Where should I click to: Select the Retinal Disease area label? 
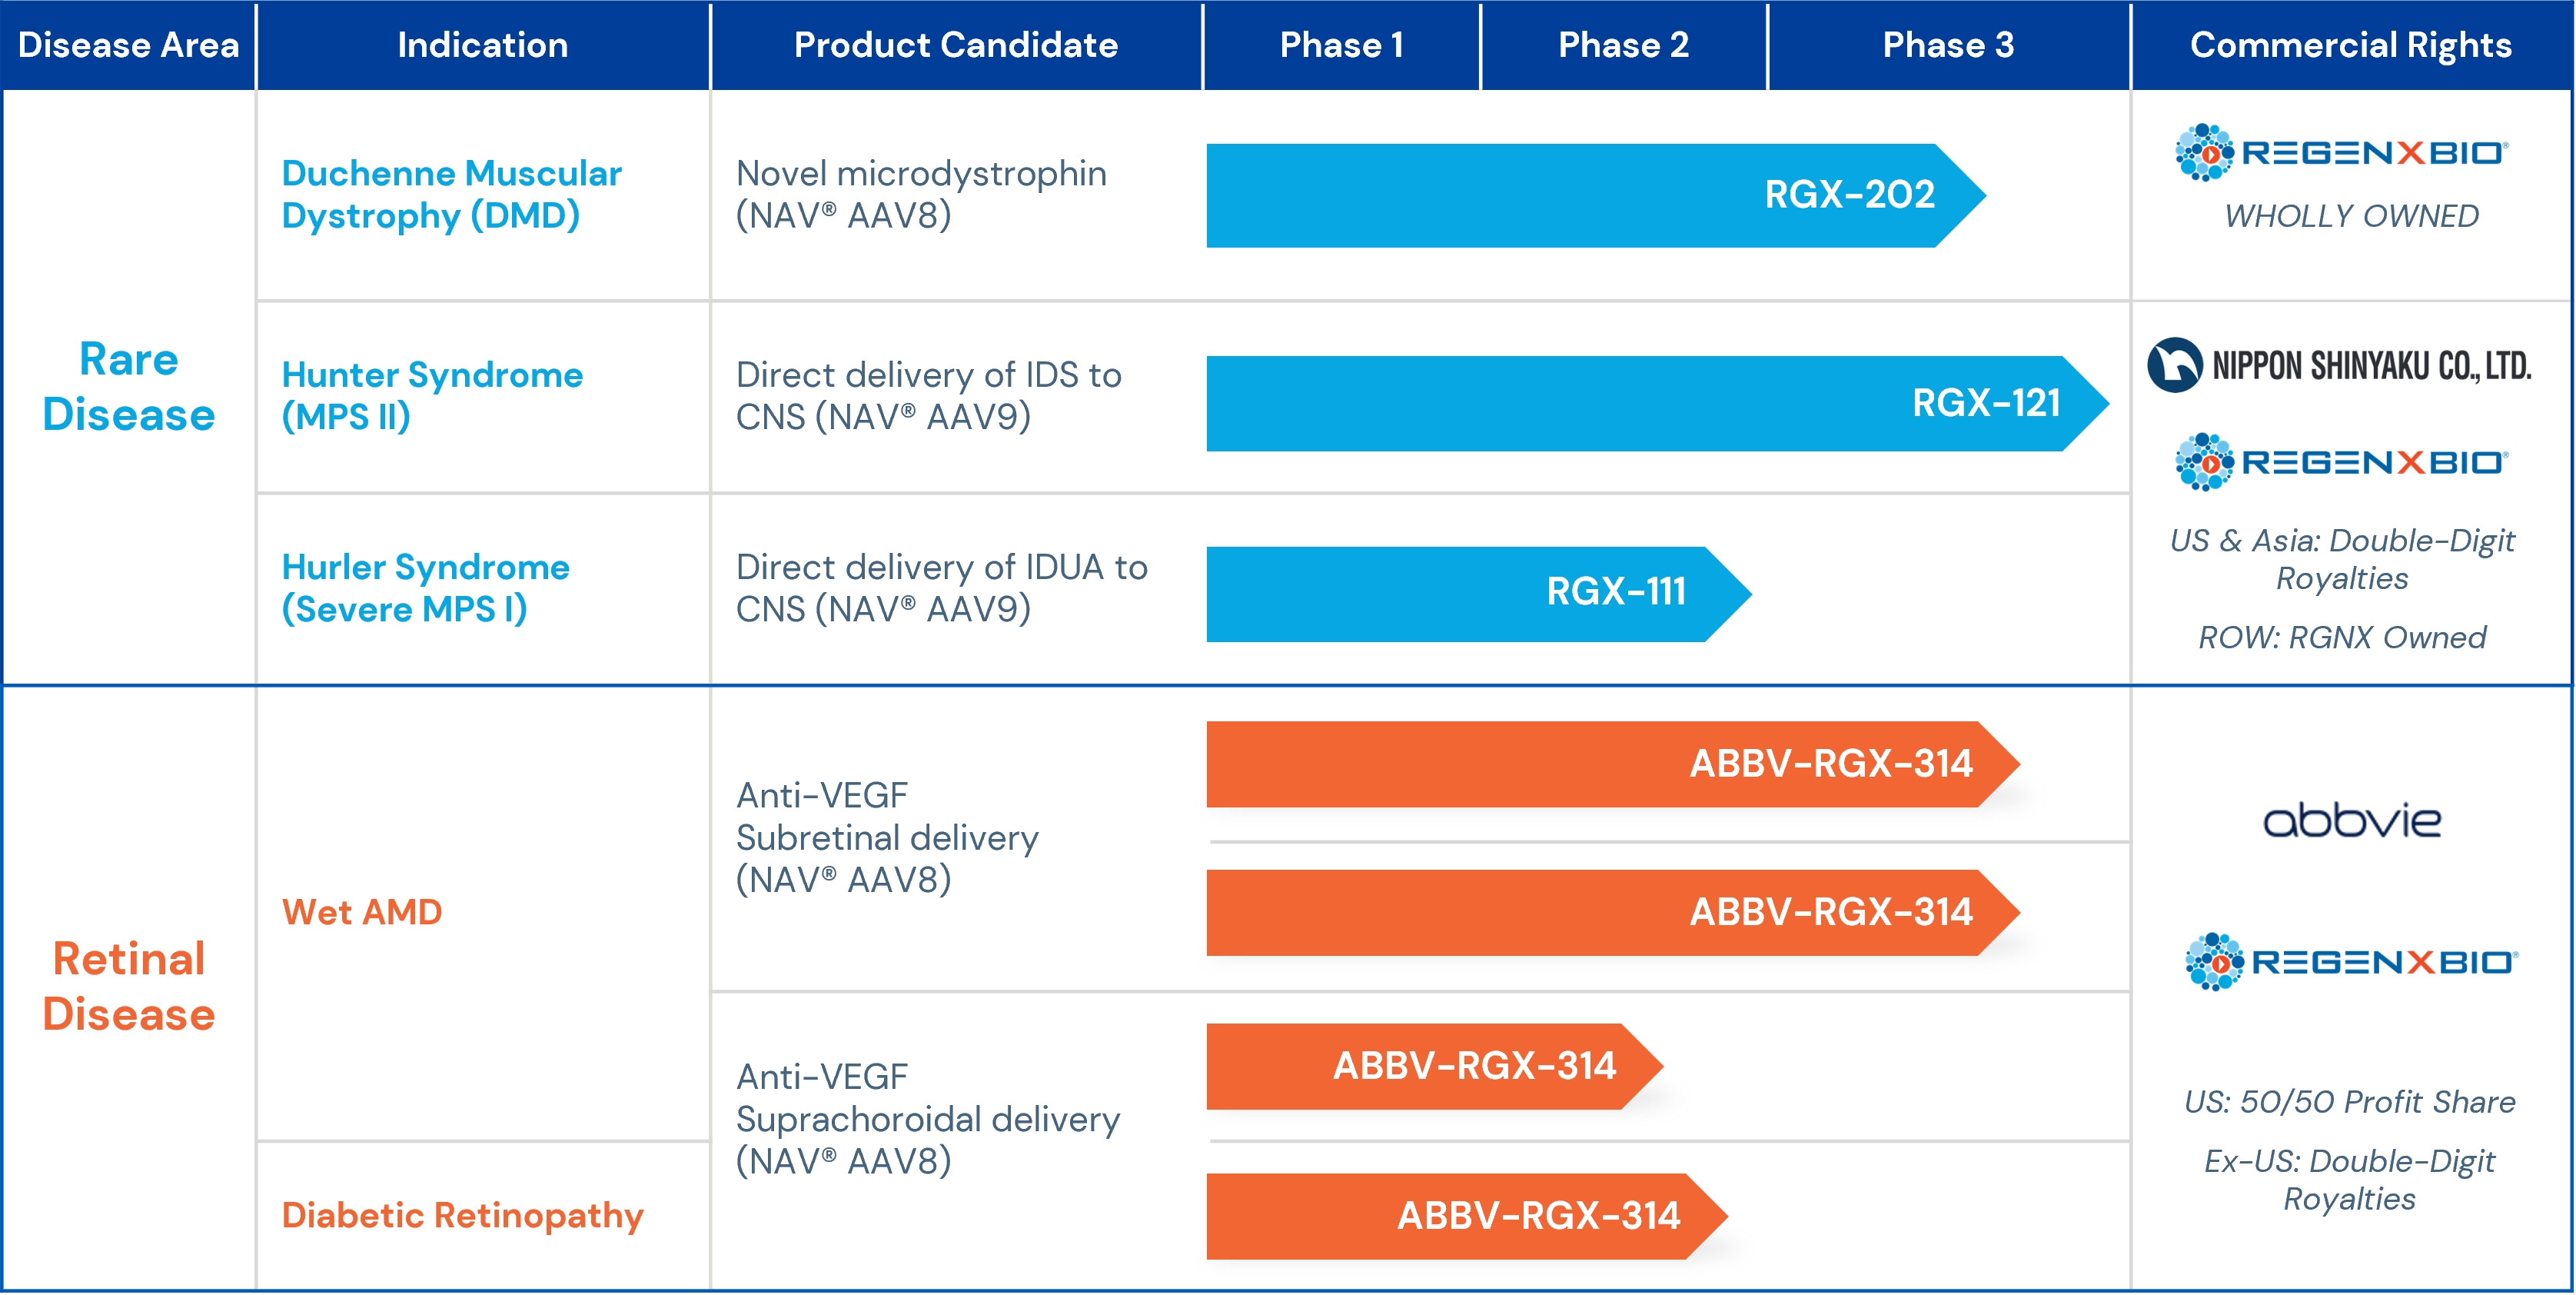129,986
